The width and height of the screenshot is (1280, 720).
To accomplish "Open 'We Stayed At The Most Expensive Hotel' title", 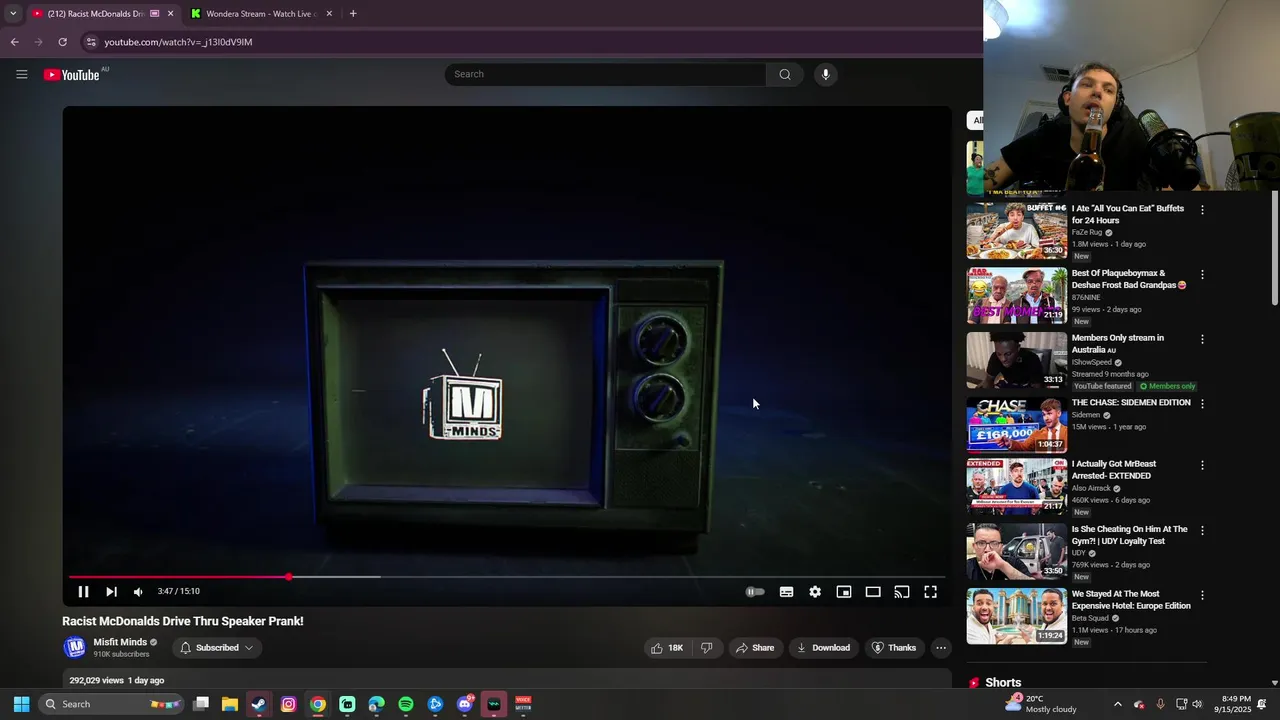I will click(x=1131, y=600).
